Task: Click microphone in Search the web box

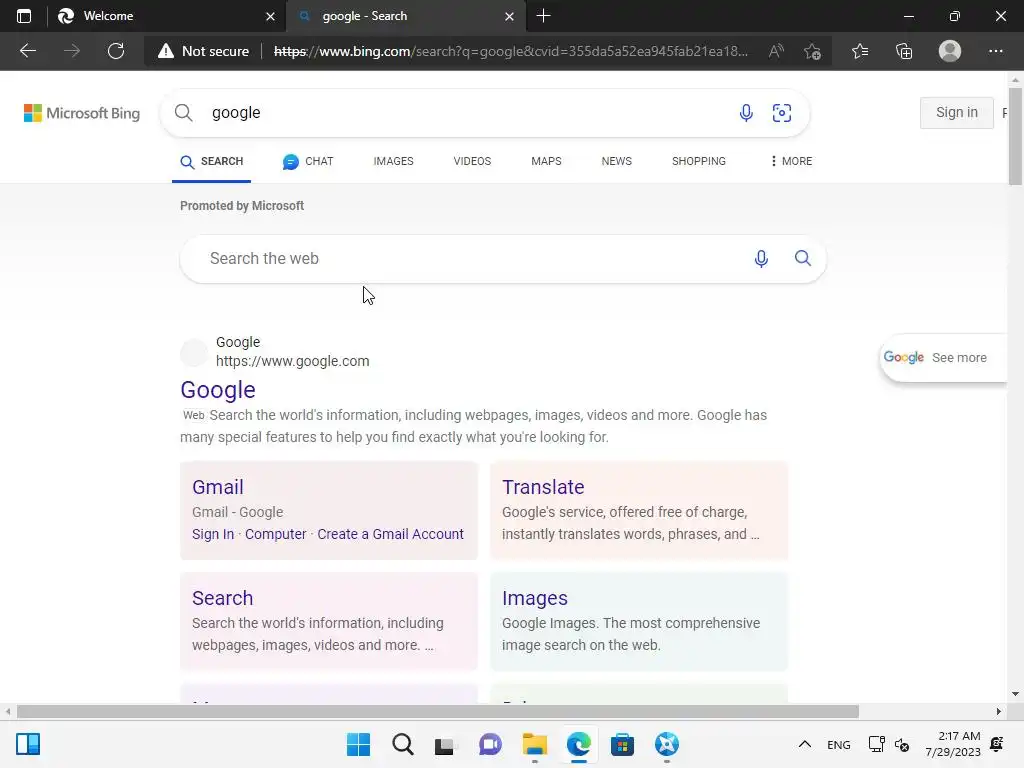Action: click(761, 259)
